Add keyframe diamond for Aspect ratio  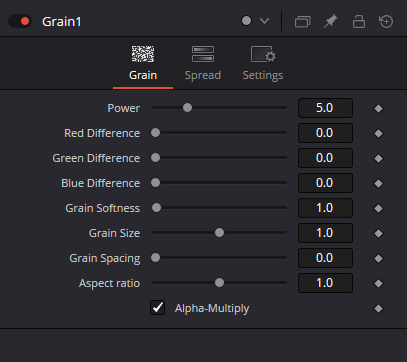click(x=378, y=283)
